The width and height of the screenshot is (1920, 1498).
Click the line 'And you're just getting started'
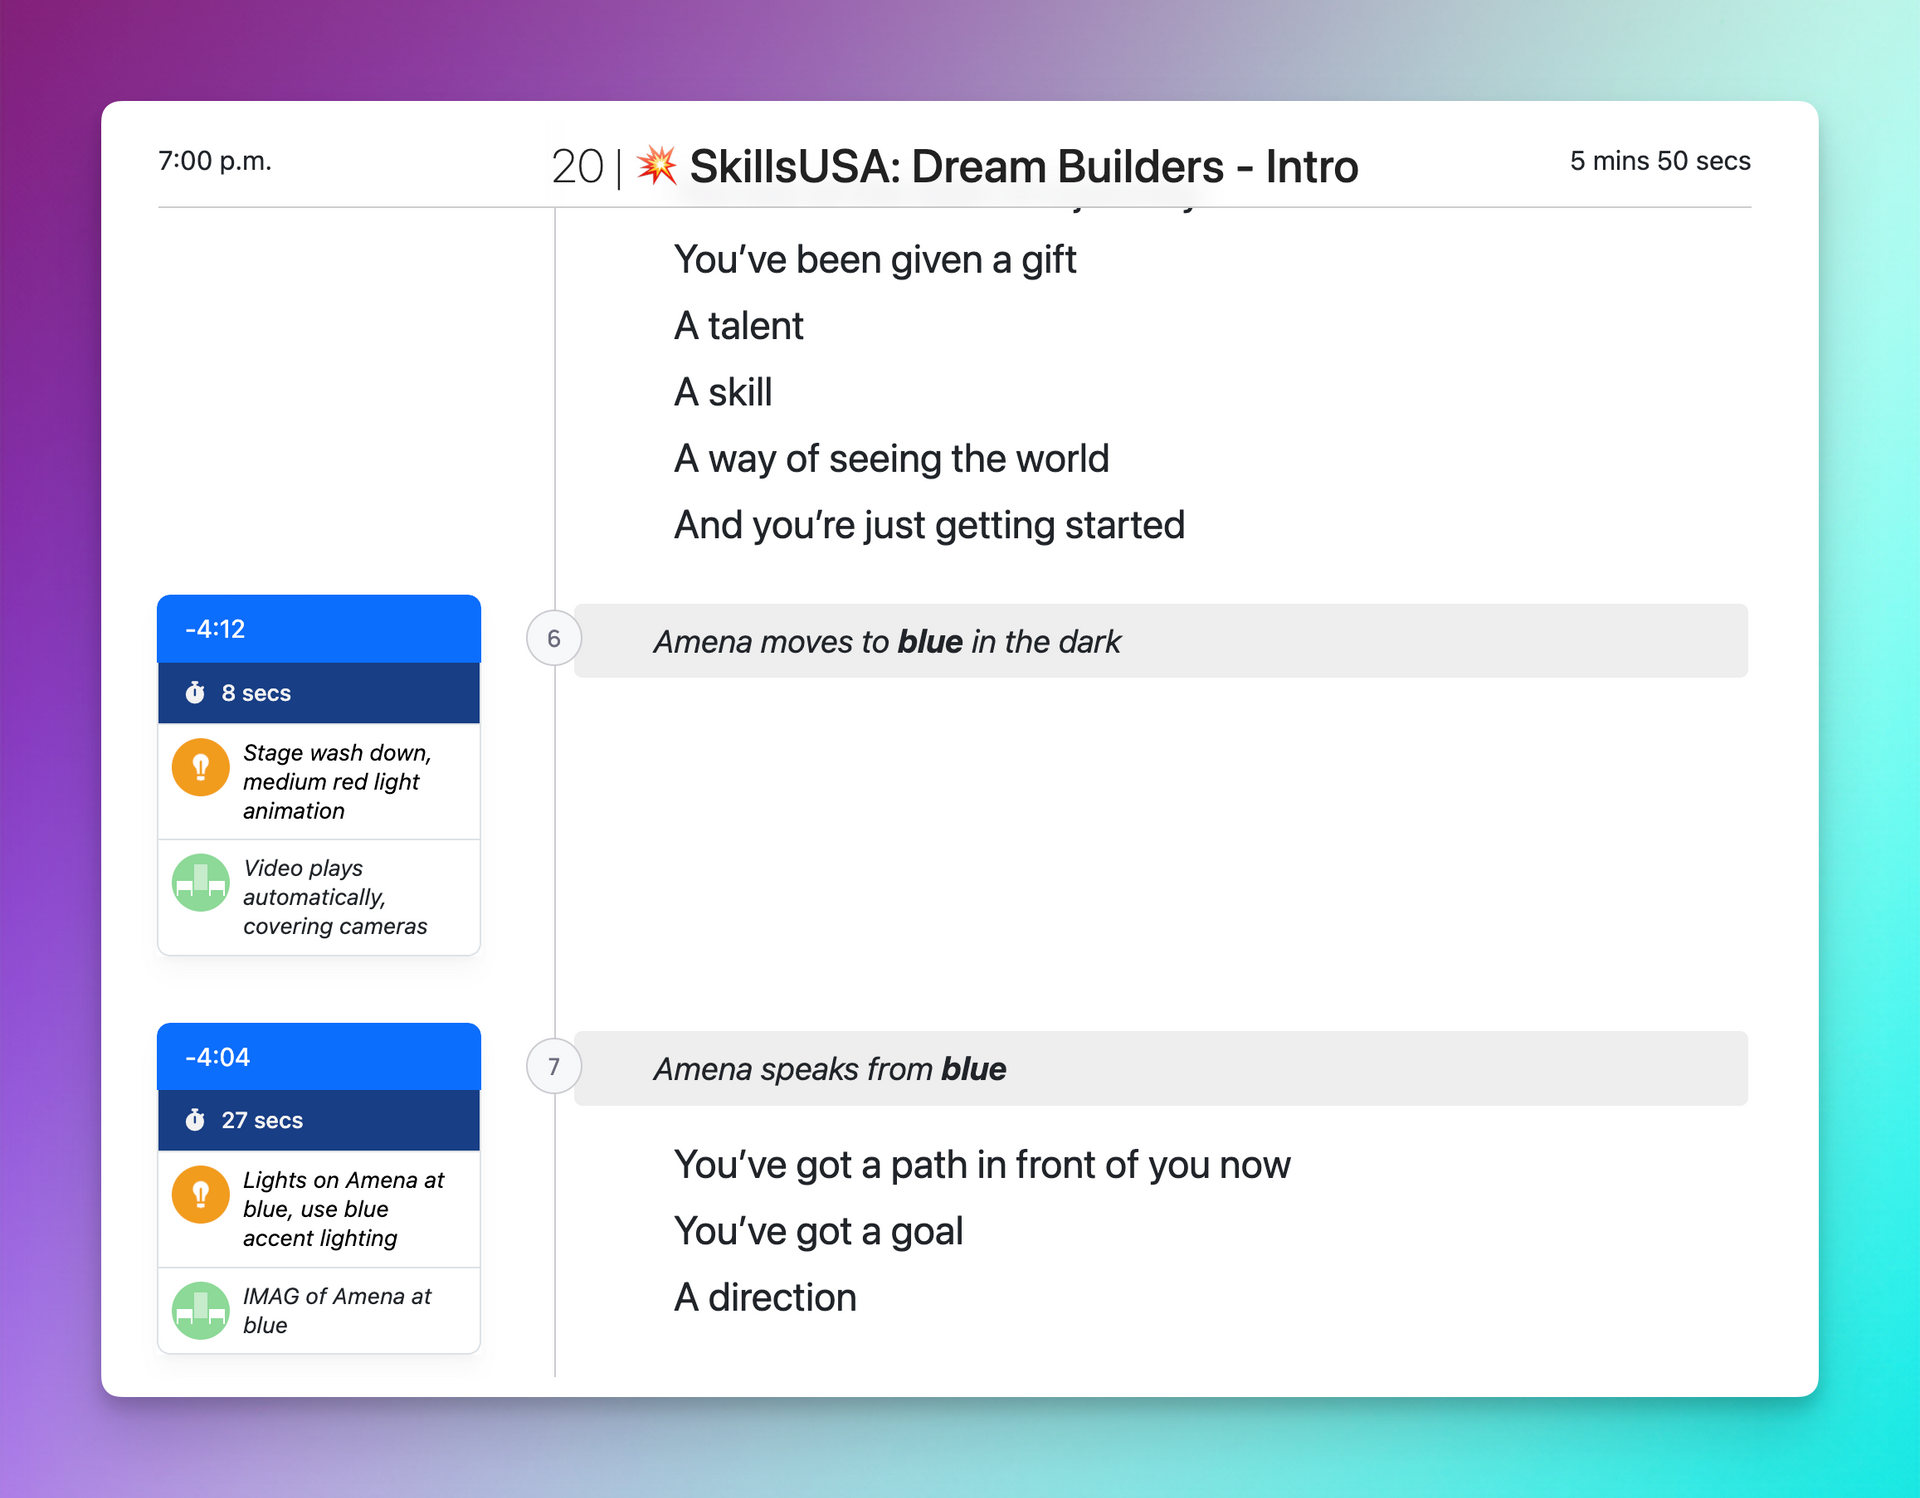[x=930, y=525]
